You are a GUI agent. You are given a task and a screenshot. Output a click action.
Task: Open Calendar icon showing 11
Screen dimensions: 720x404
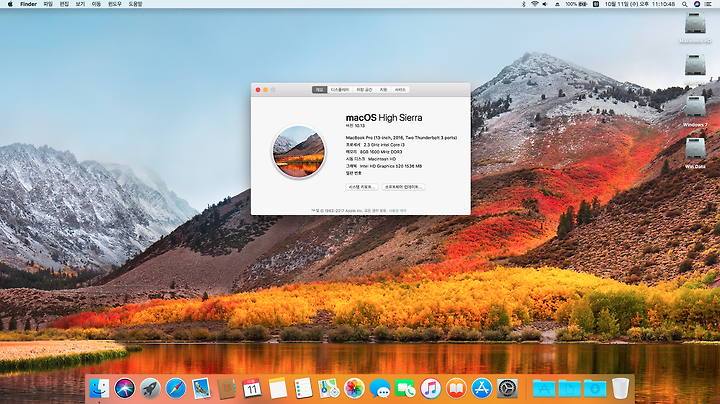tap(252, 388)
